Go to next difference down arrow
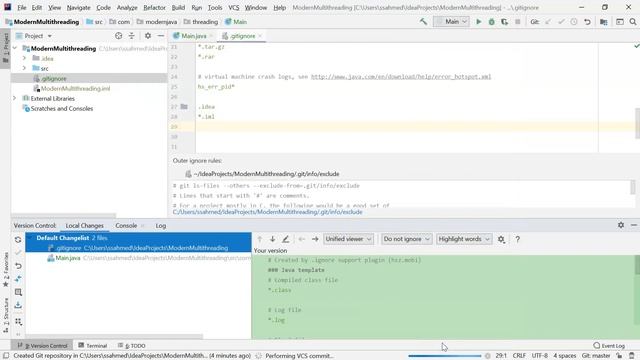The height and width of the screenshot is (360, 640). (272, 239)
